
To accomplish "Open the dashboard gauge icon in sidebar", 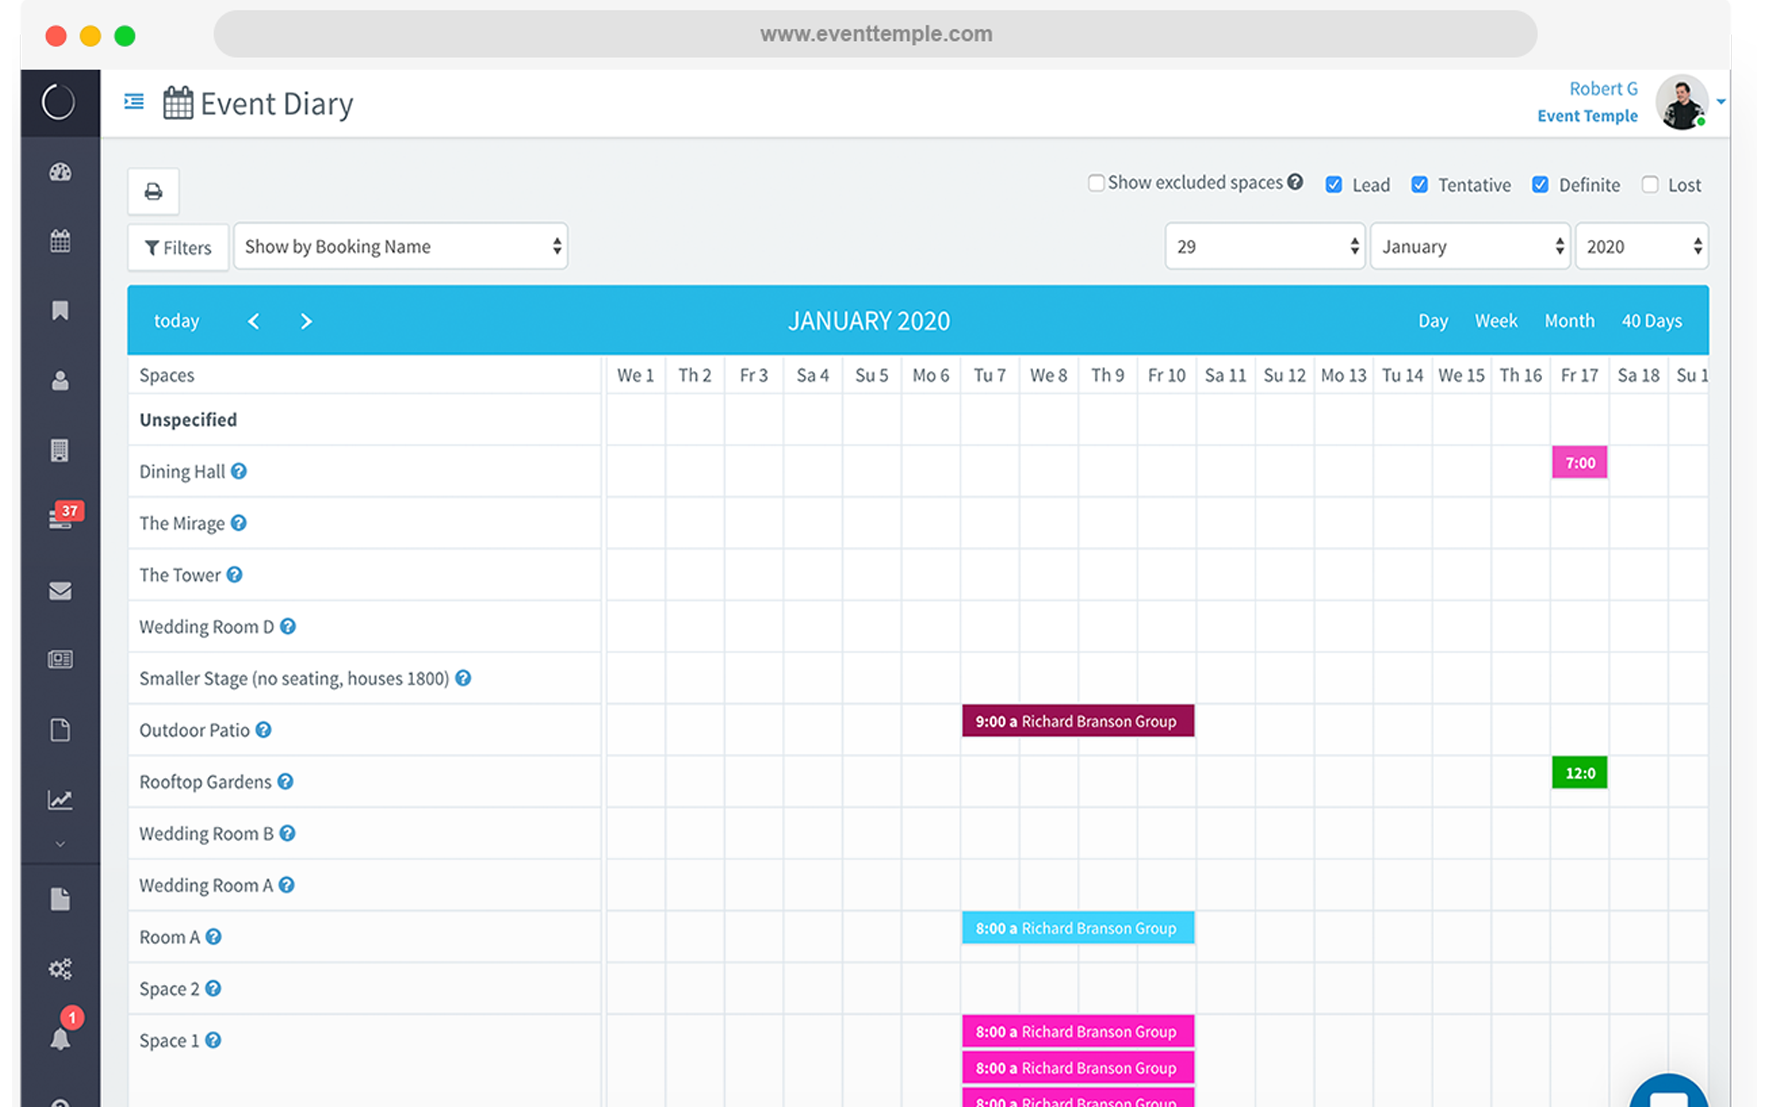I will (x=60, y=172).
